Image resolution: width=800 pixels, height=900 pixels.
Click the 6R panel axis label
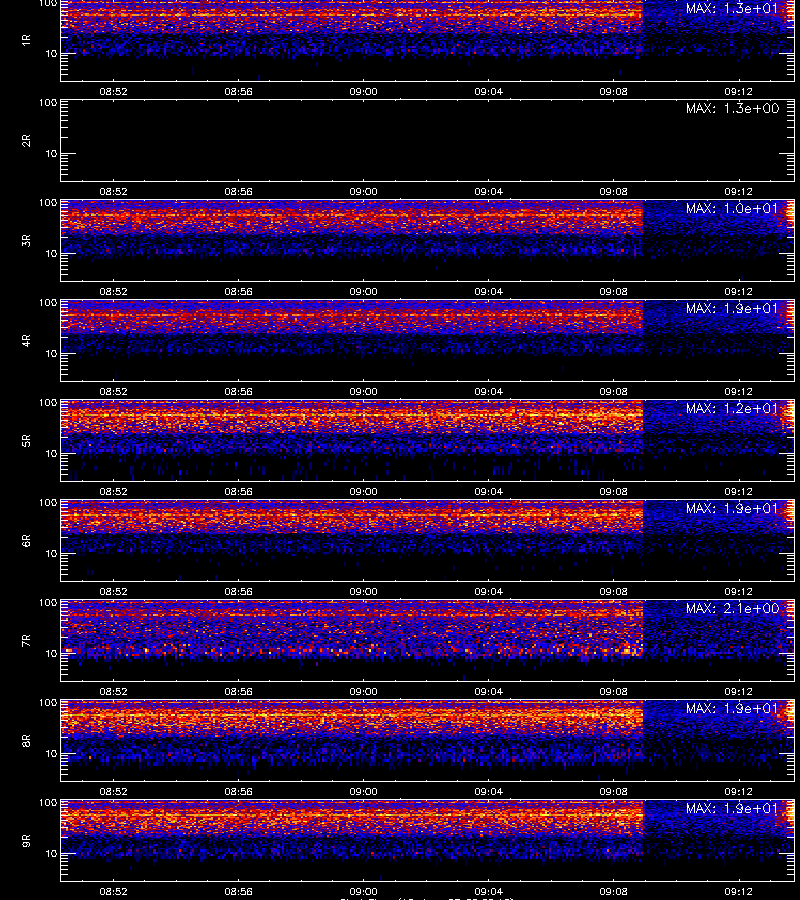(26, 541)
